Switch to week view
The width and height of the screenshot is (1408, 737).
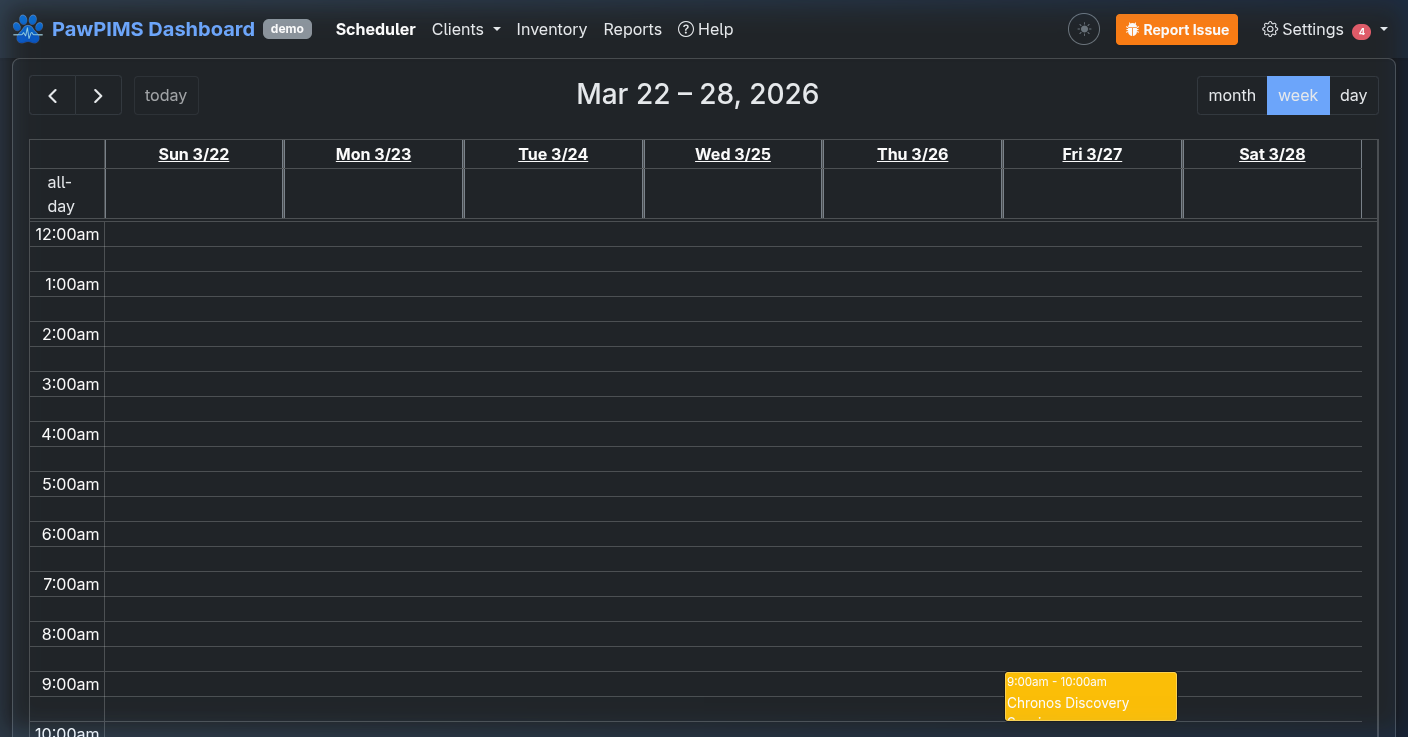(x=1298, y=95)
